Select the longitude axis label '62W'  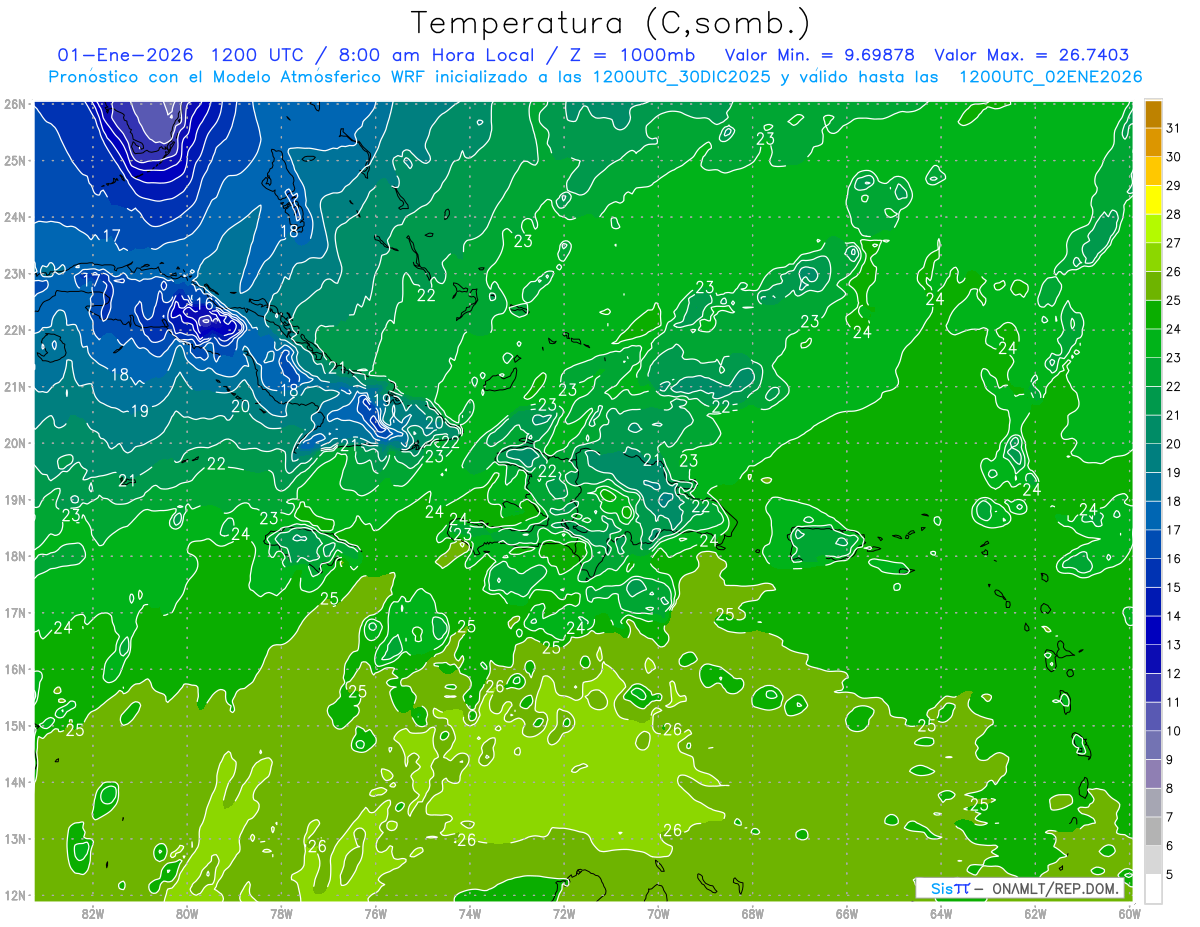coord(1035,913)
